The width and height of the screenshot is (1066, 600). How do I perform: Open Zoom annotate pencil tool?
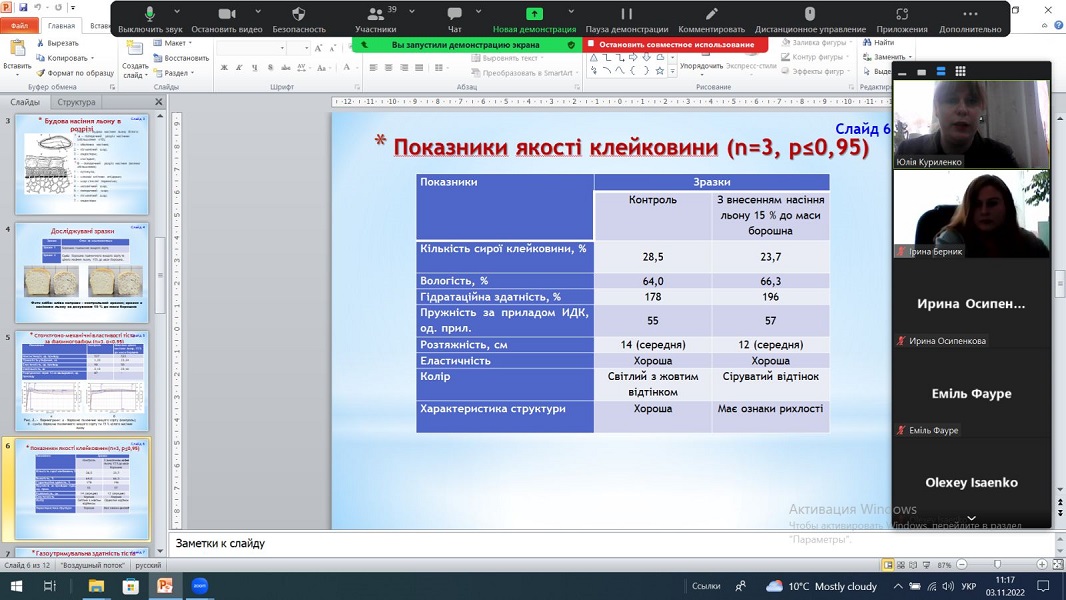pyautogui.click(x=711, y=19)
